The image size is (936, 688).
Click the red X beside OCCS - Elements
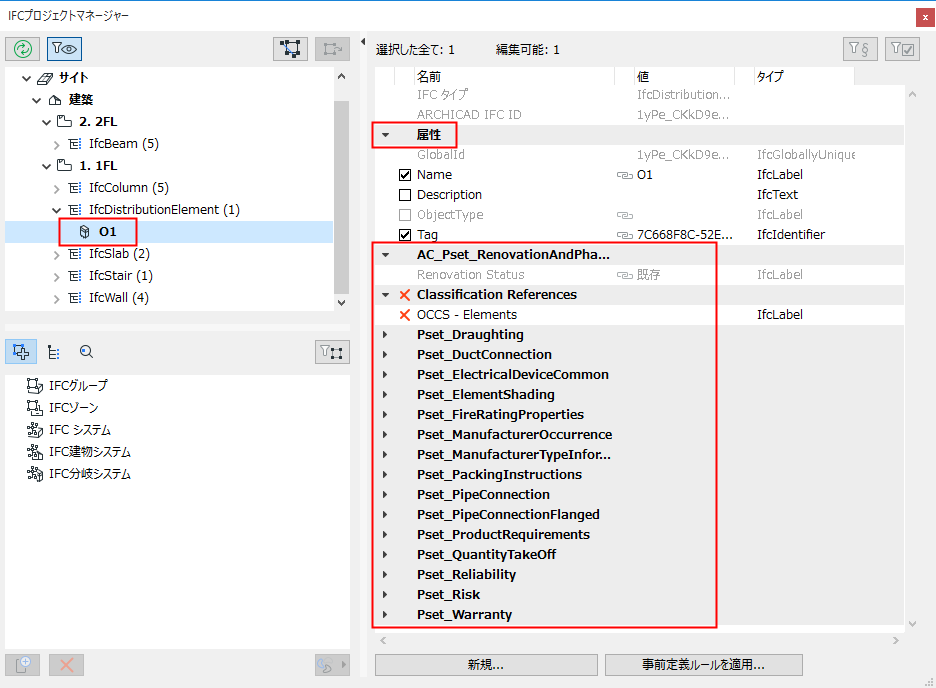click(405, 315)
